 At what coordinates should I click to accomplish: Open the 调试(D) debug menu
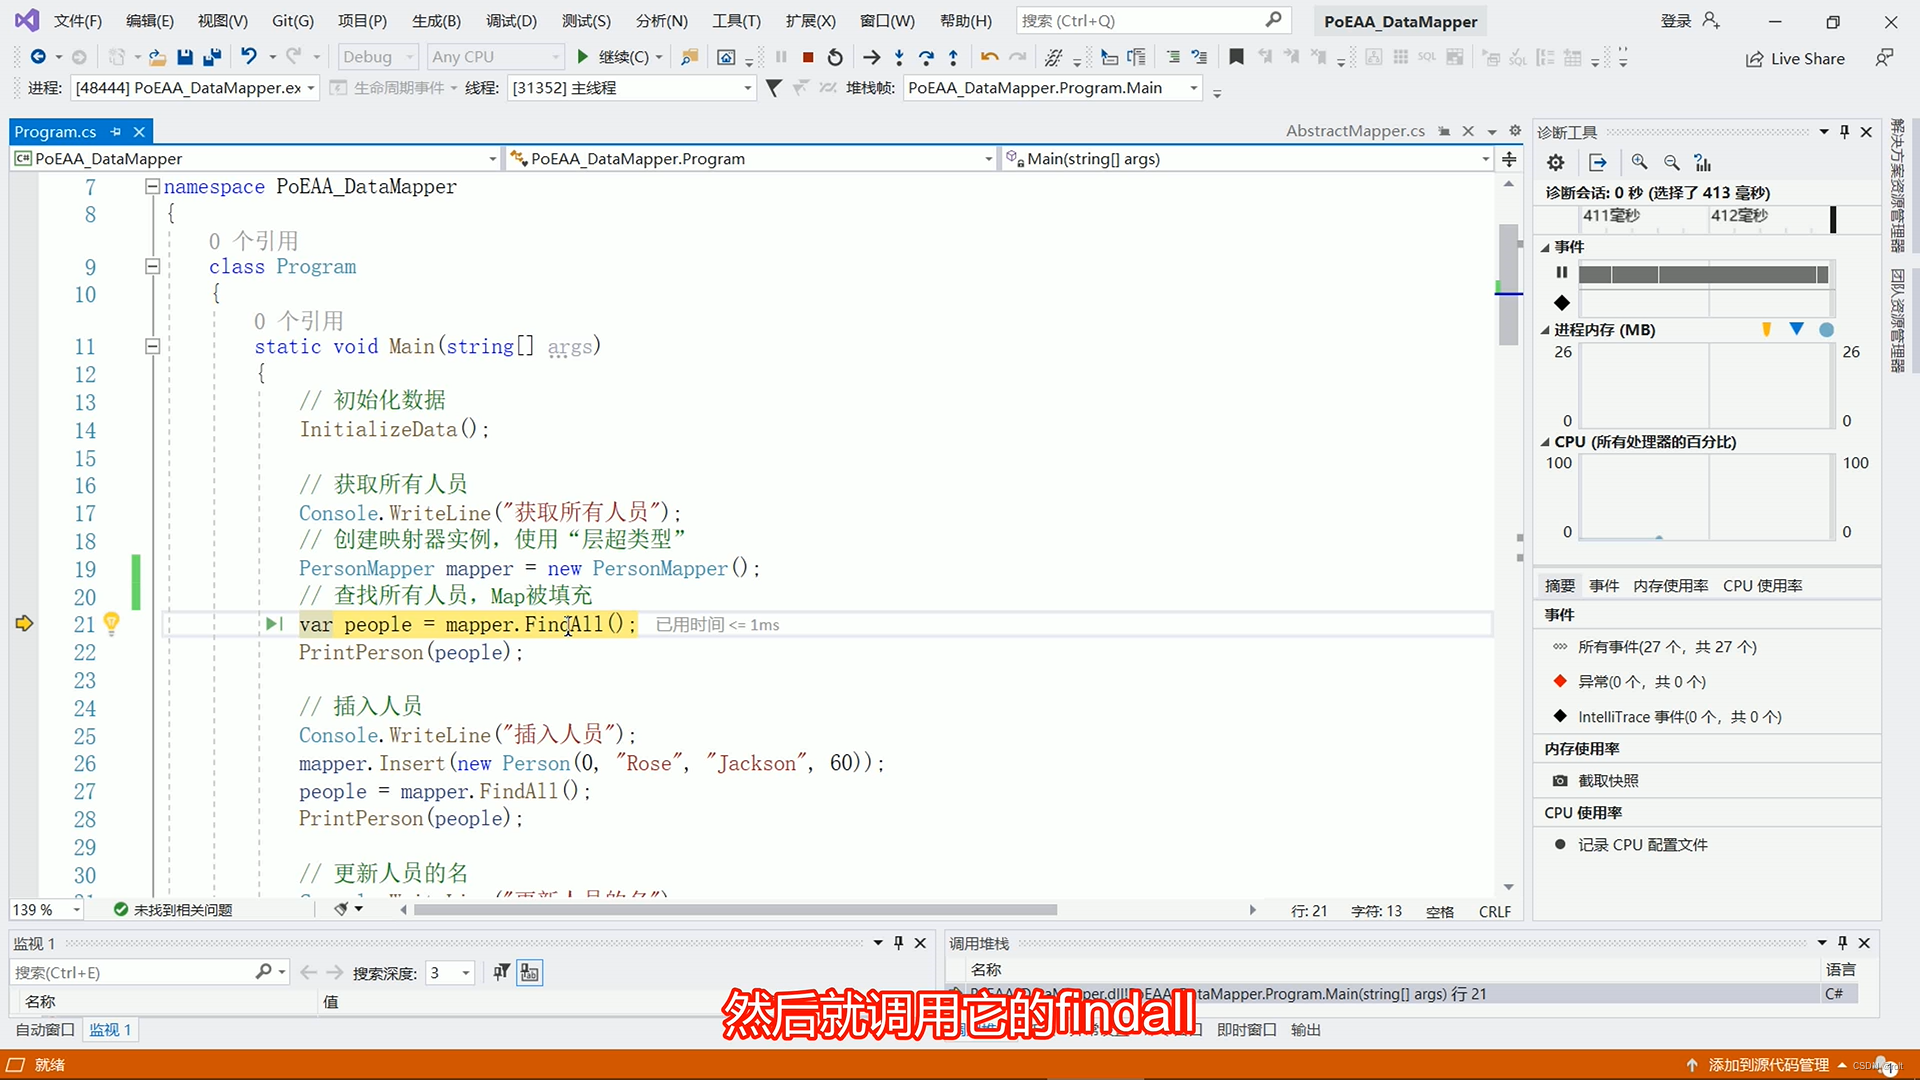point(510,21)
